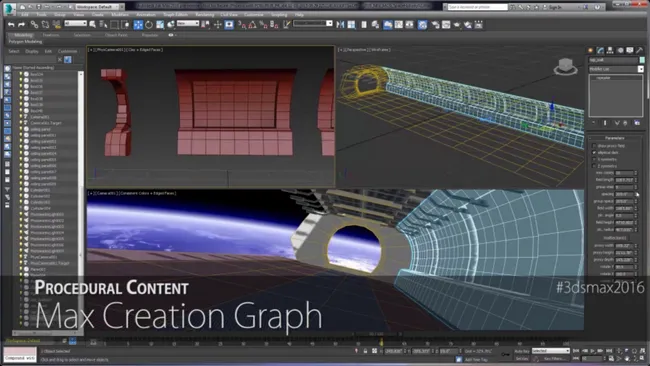Switch to the Motion command panel
Viewport: 650px width, 366px height.
coord(620,50)
